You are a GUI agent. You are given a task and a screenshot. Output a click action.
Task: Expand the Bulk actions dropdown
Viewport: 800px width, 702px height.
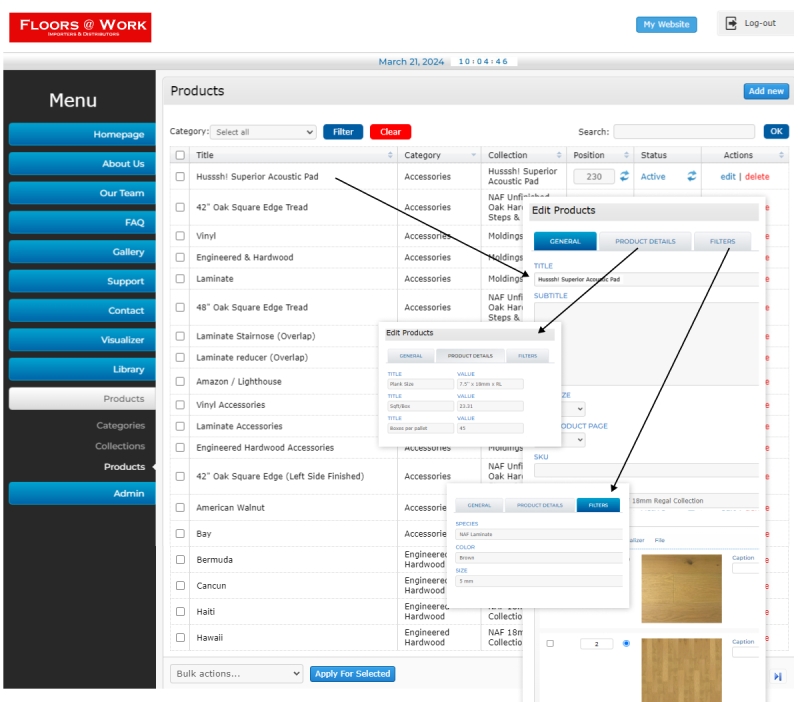(236, 674)
